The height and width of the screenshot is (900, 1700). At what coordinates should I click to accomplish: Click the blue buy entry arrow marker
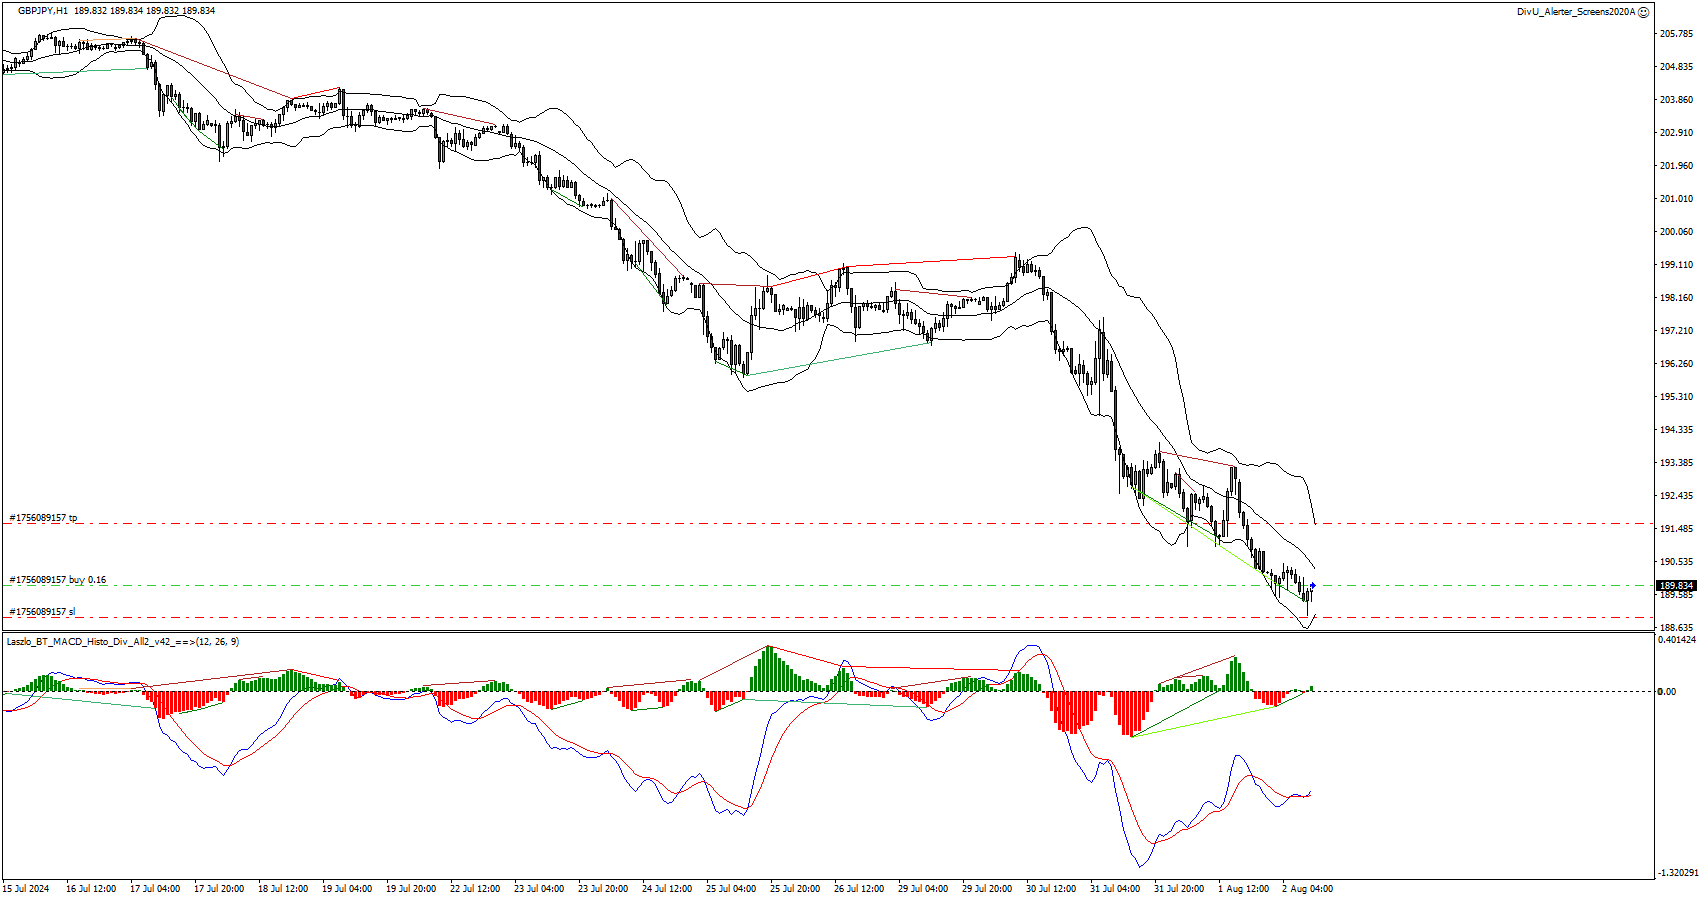click(x=1313, y=585)
